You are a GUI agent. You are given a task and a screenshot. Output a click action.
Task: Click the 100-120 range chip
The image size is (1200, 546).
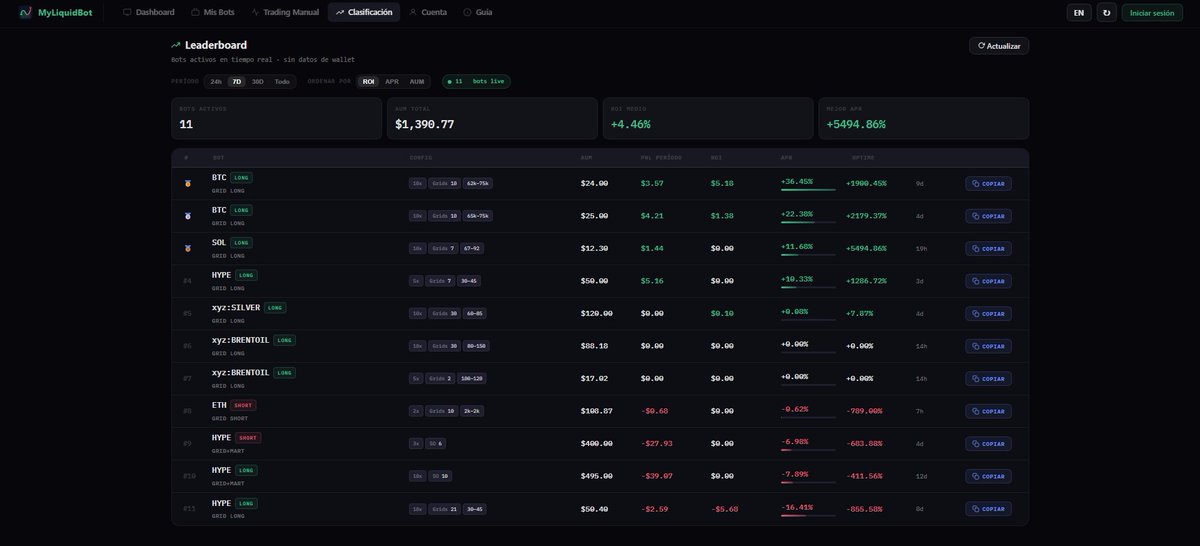tap(472, 379)
